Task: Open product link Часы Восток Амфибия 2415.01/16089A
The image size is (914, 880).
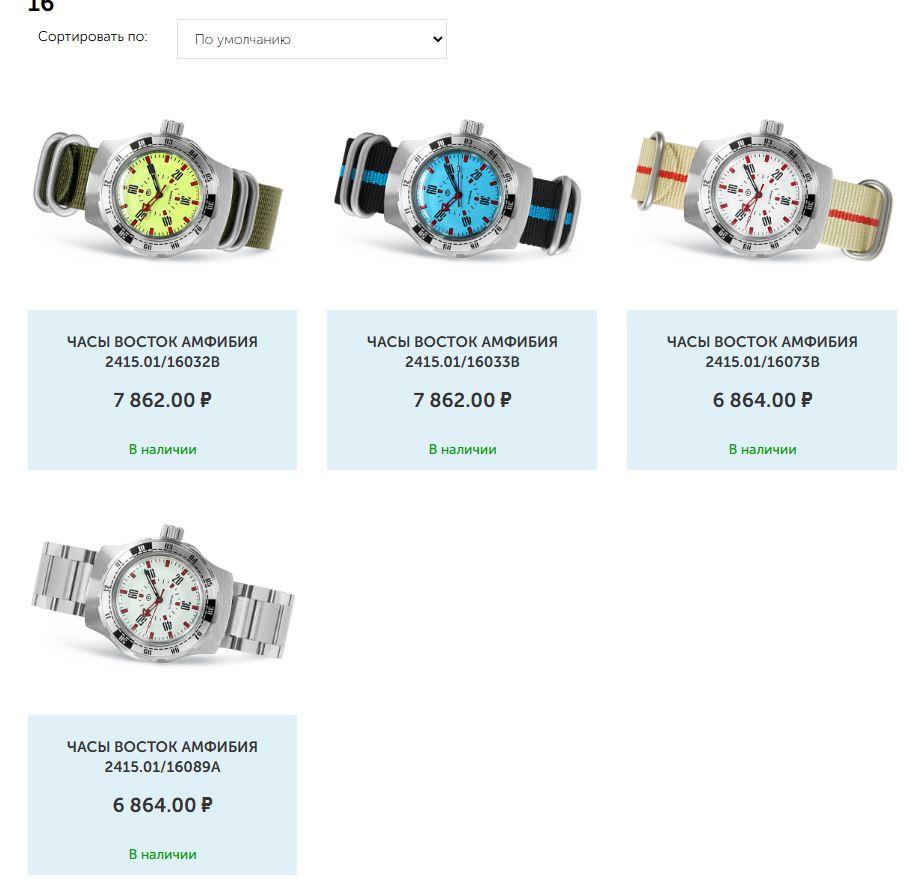Action: pyautogui.click(x=162, y=756)
